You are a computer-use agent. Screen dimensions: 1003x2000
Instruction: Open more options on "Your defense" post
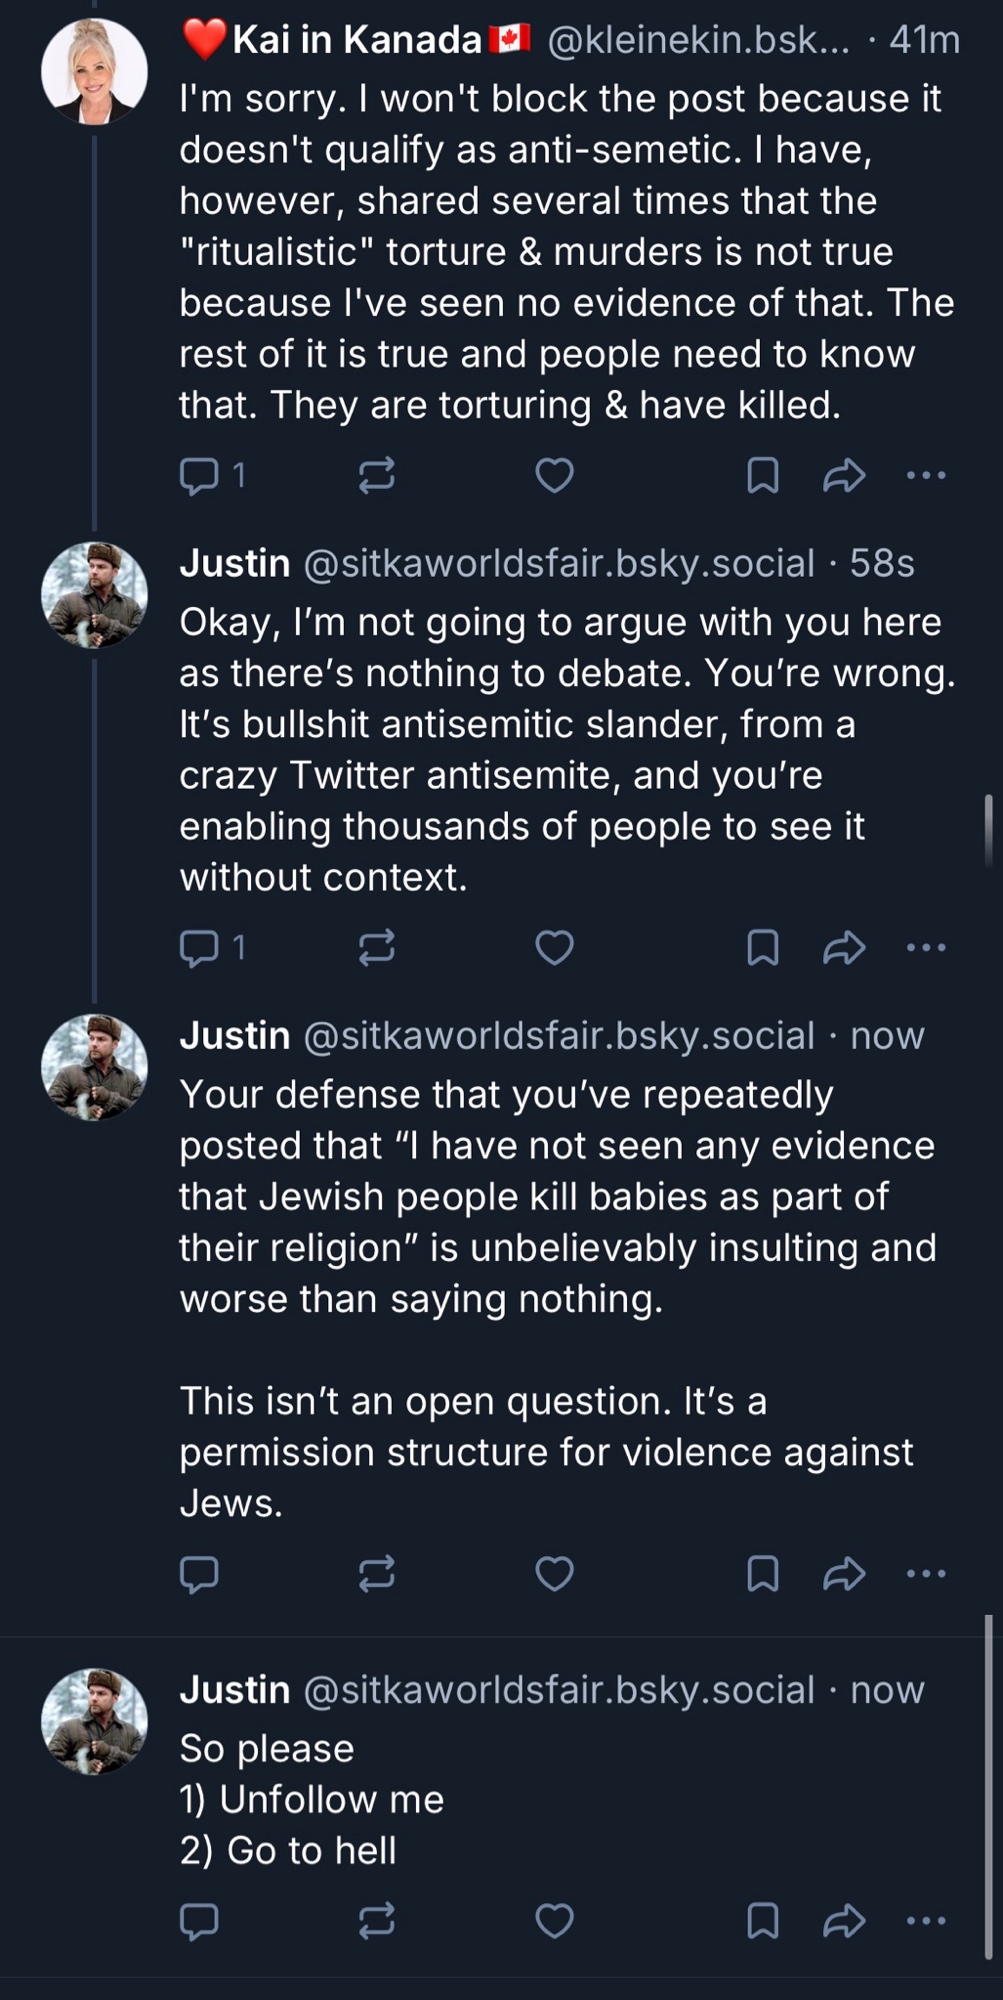[x=926, y=1574]
